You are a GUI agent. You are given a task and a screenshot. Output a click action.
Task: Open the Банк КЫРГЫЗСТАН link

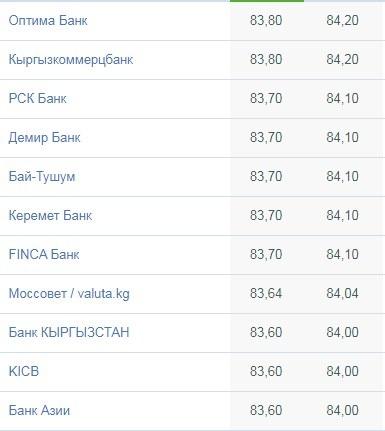tap(69, 333)
